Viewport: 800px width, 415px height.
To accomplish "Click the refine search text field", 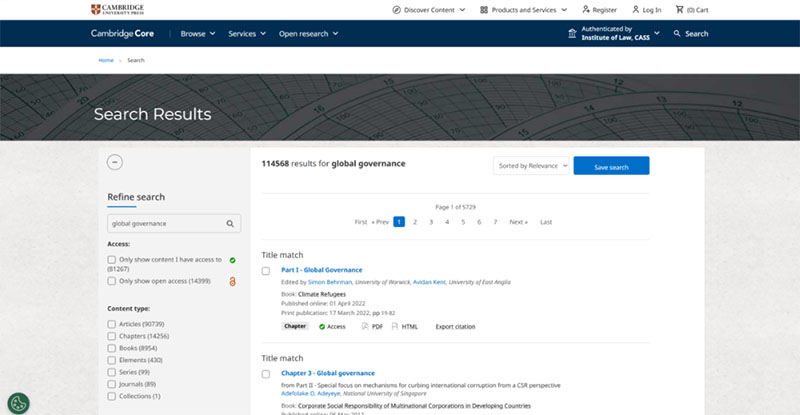I will [165, 224].
